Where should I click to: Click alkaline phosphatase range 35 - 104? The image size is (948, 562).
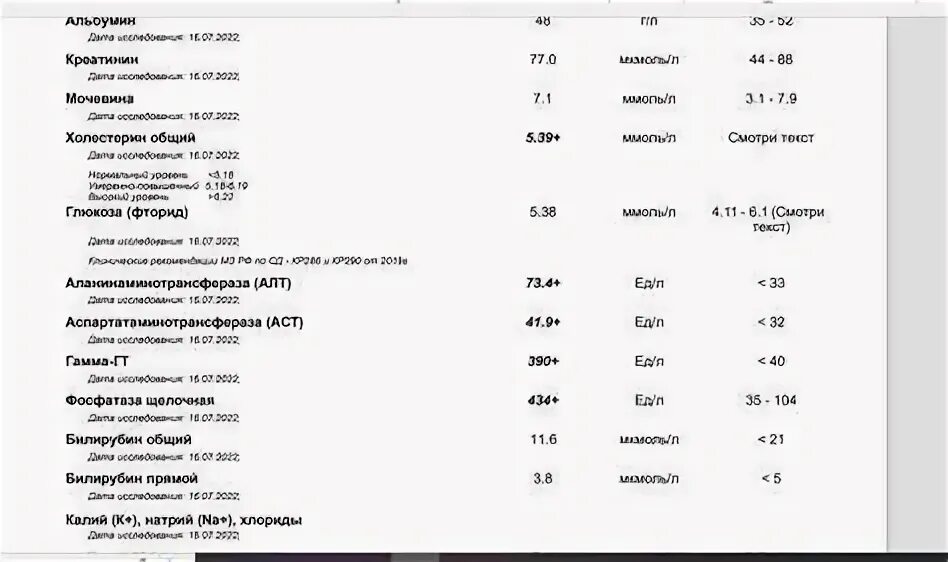tap(770, 400)
